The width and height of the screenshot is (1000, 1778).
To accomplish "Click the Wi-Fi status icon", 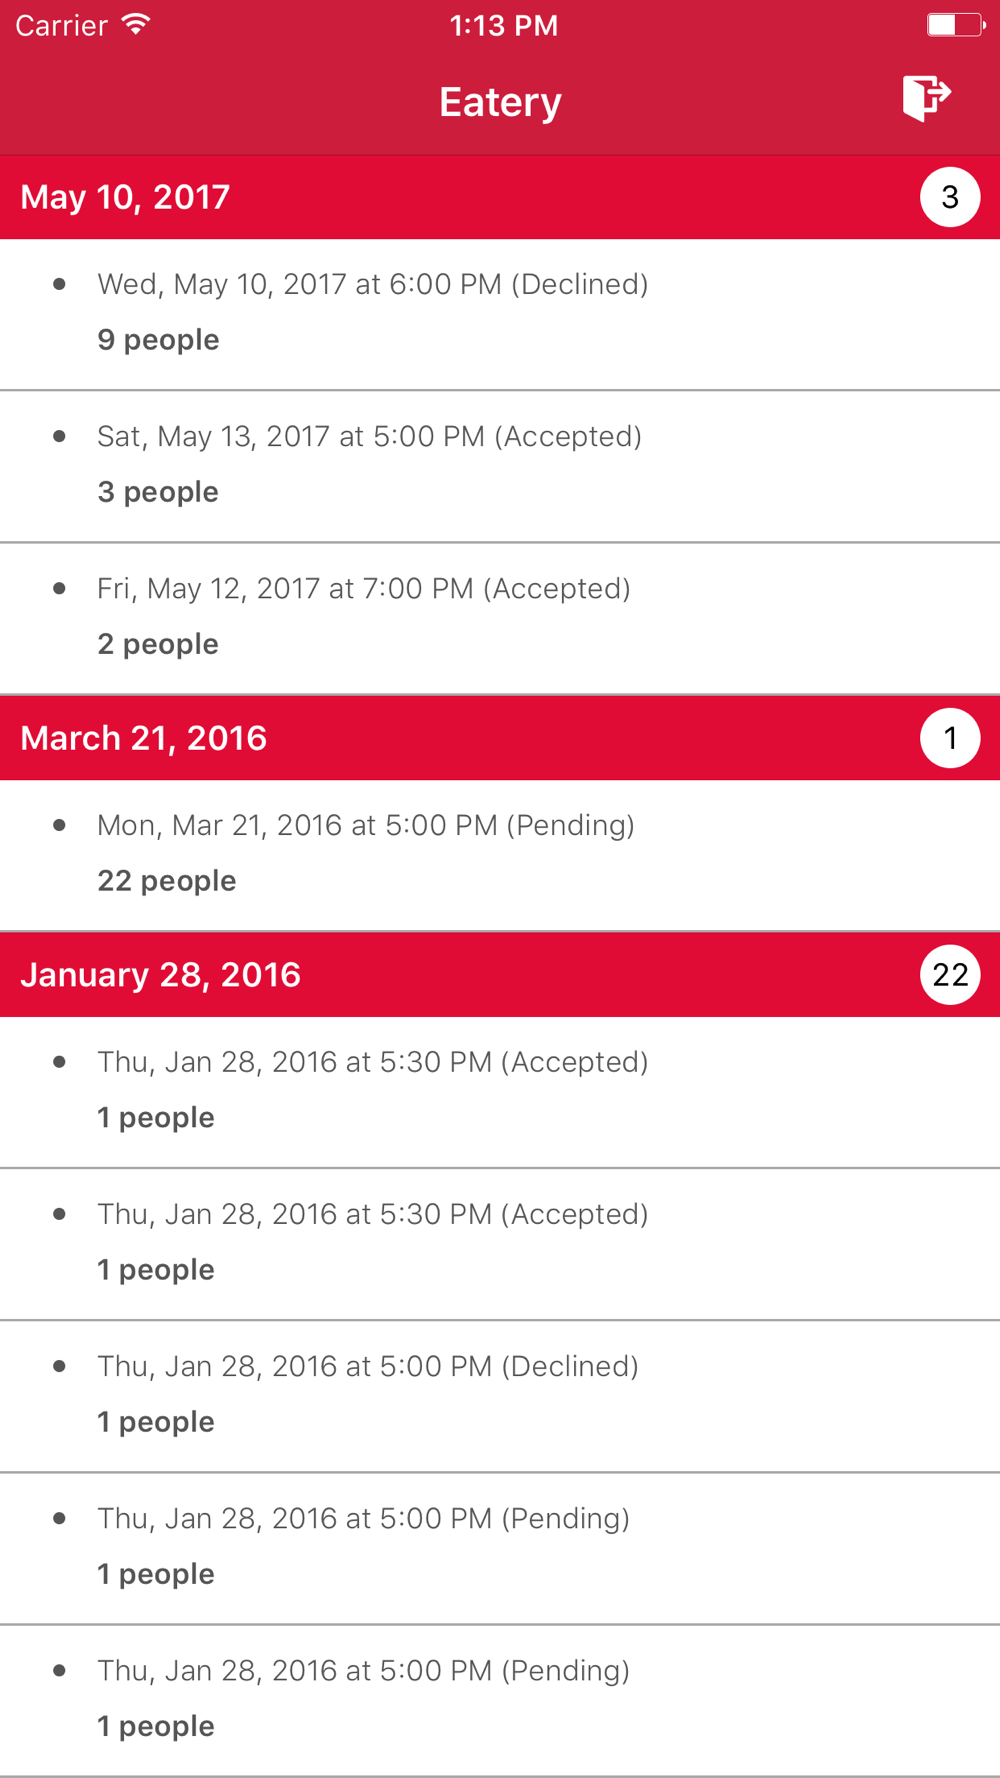I will (136, 25).
